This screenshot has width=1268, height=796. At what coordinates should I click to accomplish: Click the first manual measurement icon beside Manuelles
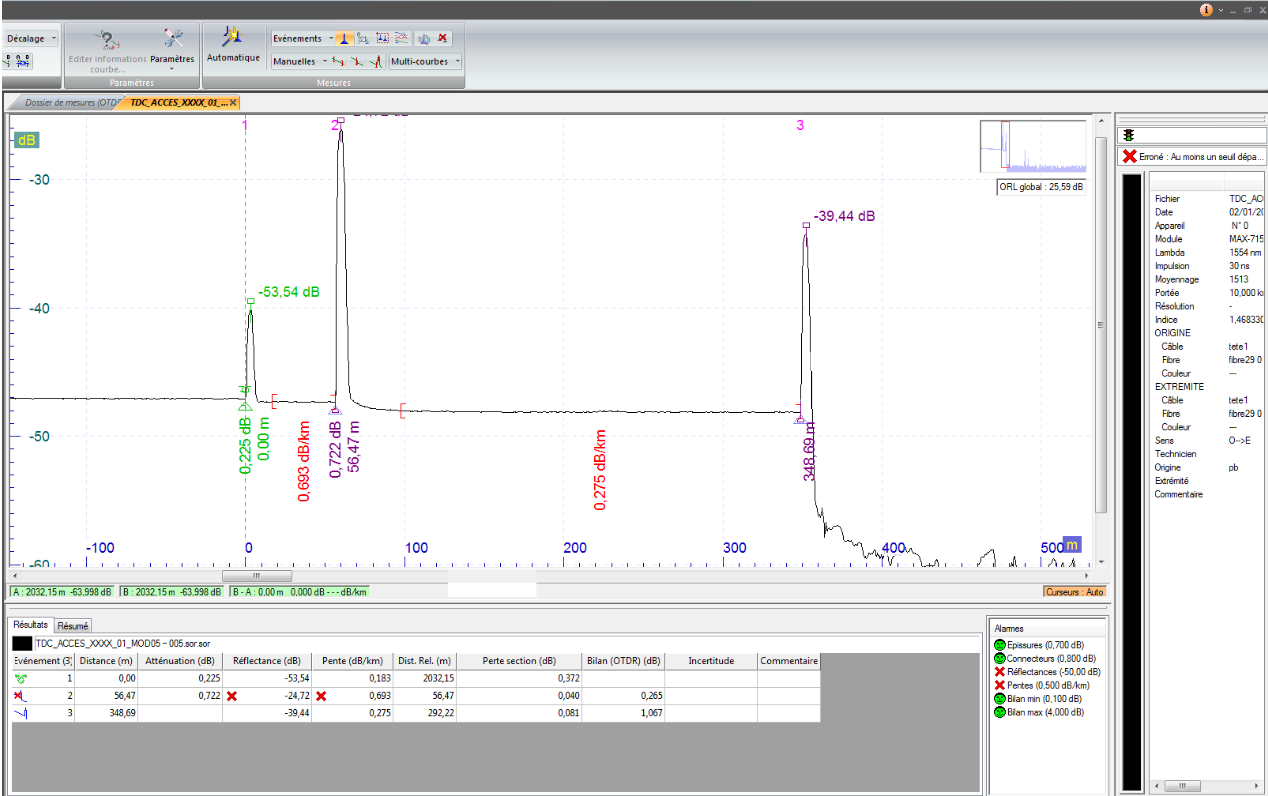[x=338, y=61]
